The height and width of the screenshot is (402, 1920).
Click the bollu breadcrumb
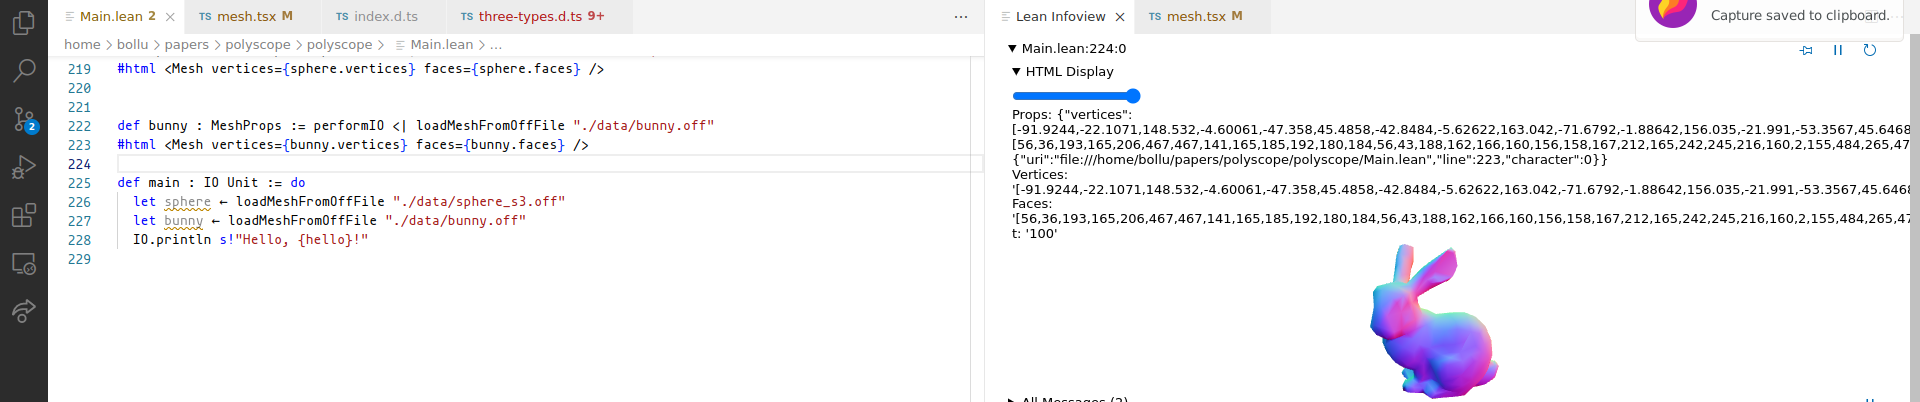tap(132, 45)
